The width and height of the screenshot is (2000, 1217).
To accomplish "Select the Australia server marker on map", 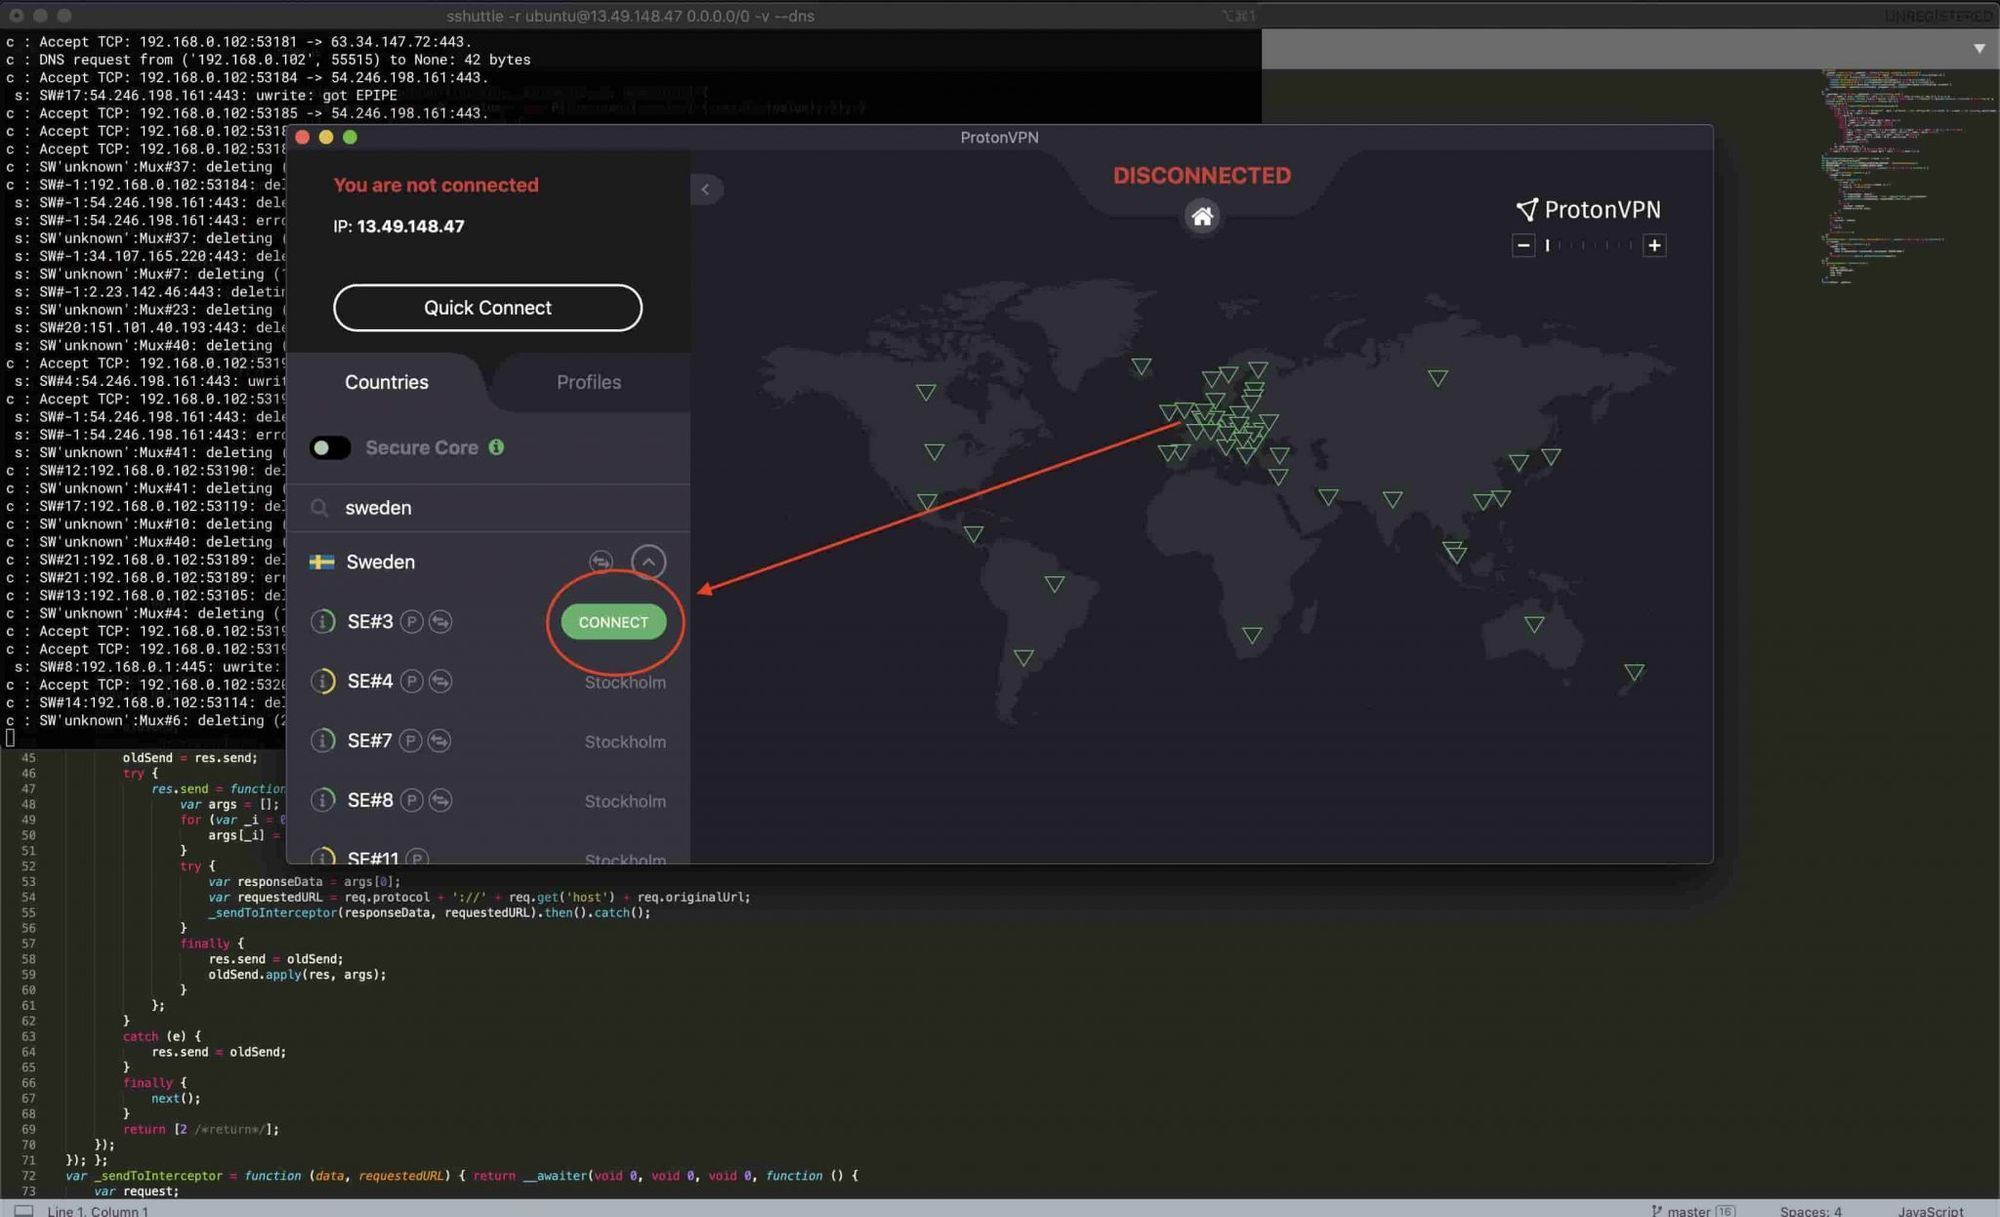I will (x=1534, y=625).
